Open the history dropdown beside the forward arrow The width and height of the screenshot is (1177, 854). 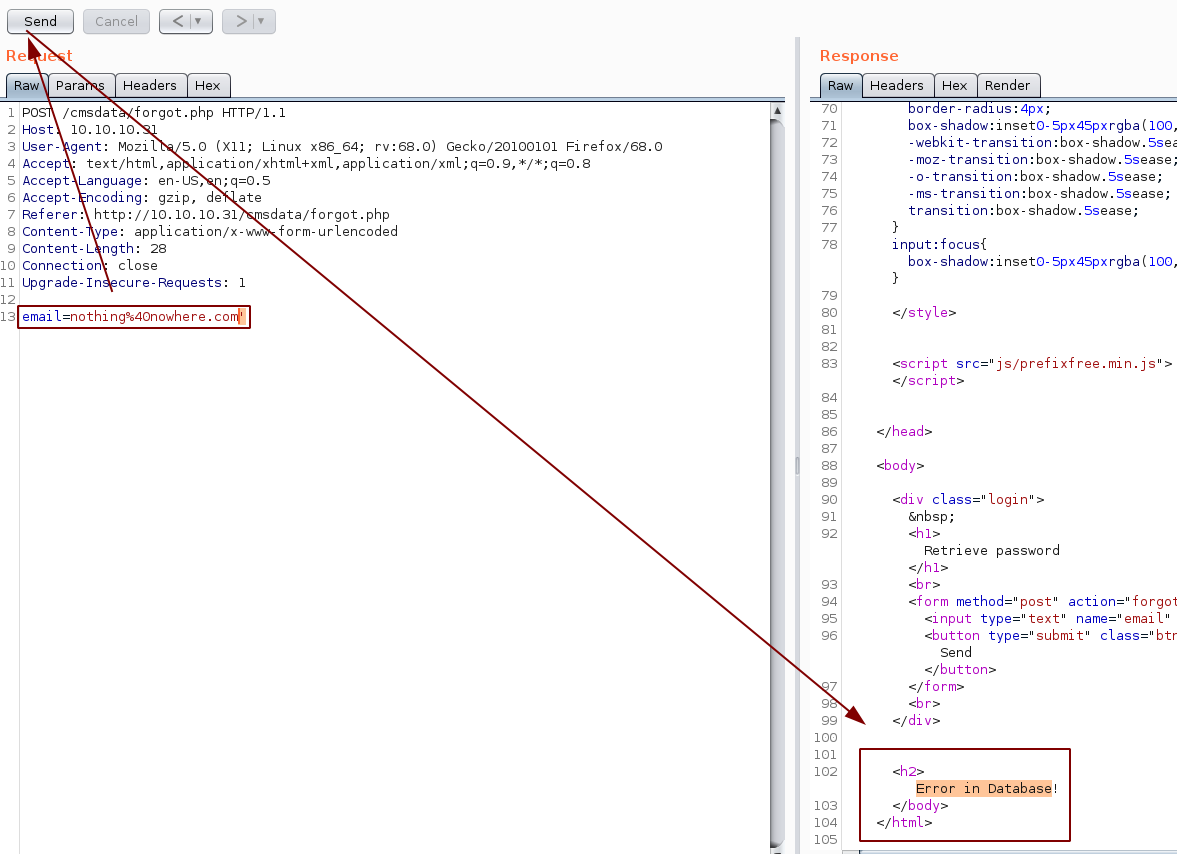tap(262, 22)
